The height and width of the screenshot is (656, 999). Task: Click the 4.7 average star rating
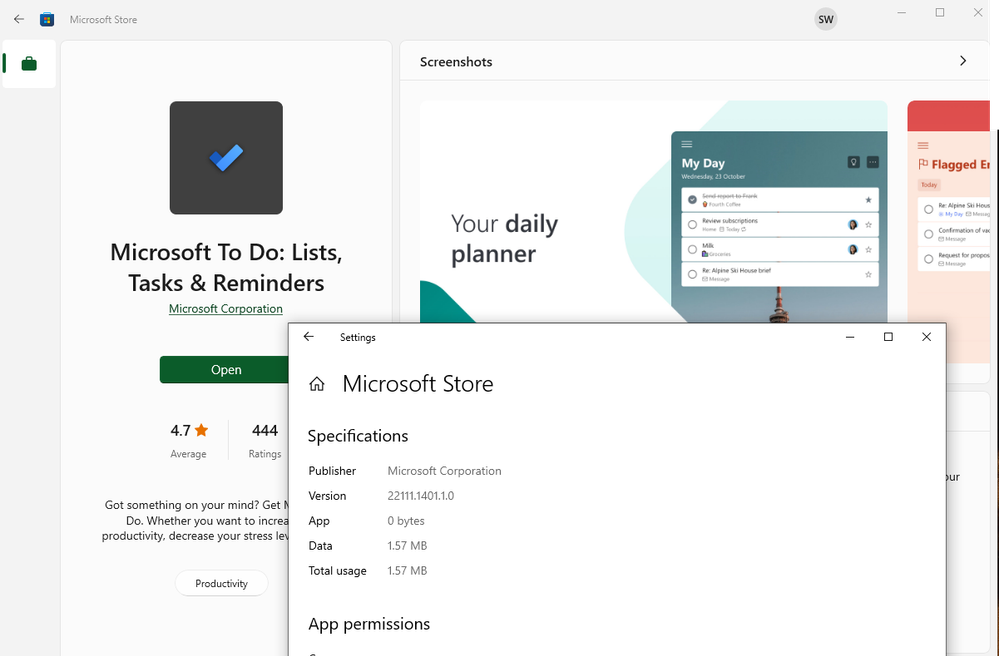(189, 431)
